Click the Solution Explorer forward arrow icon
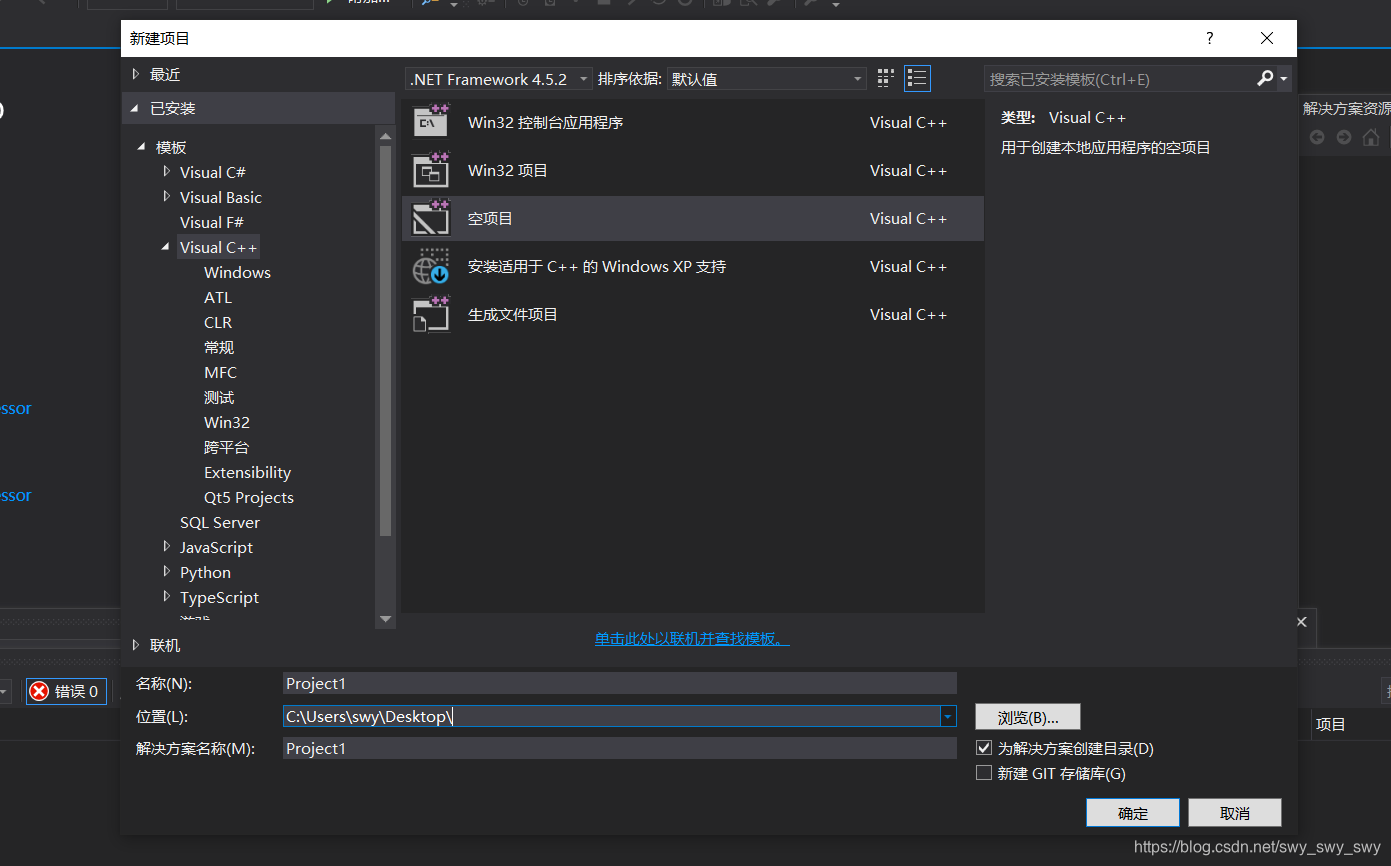This screenshot has height=866, width=1391. [x=1344, y=137]
